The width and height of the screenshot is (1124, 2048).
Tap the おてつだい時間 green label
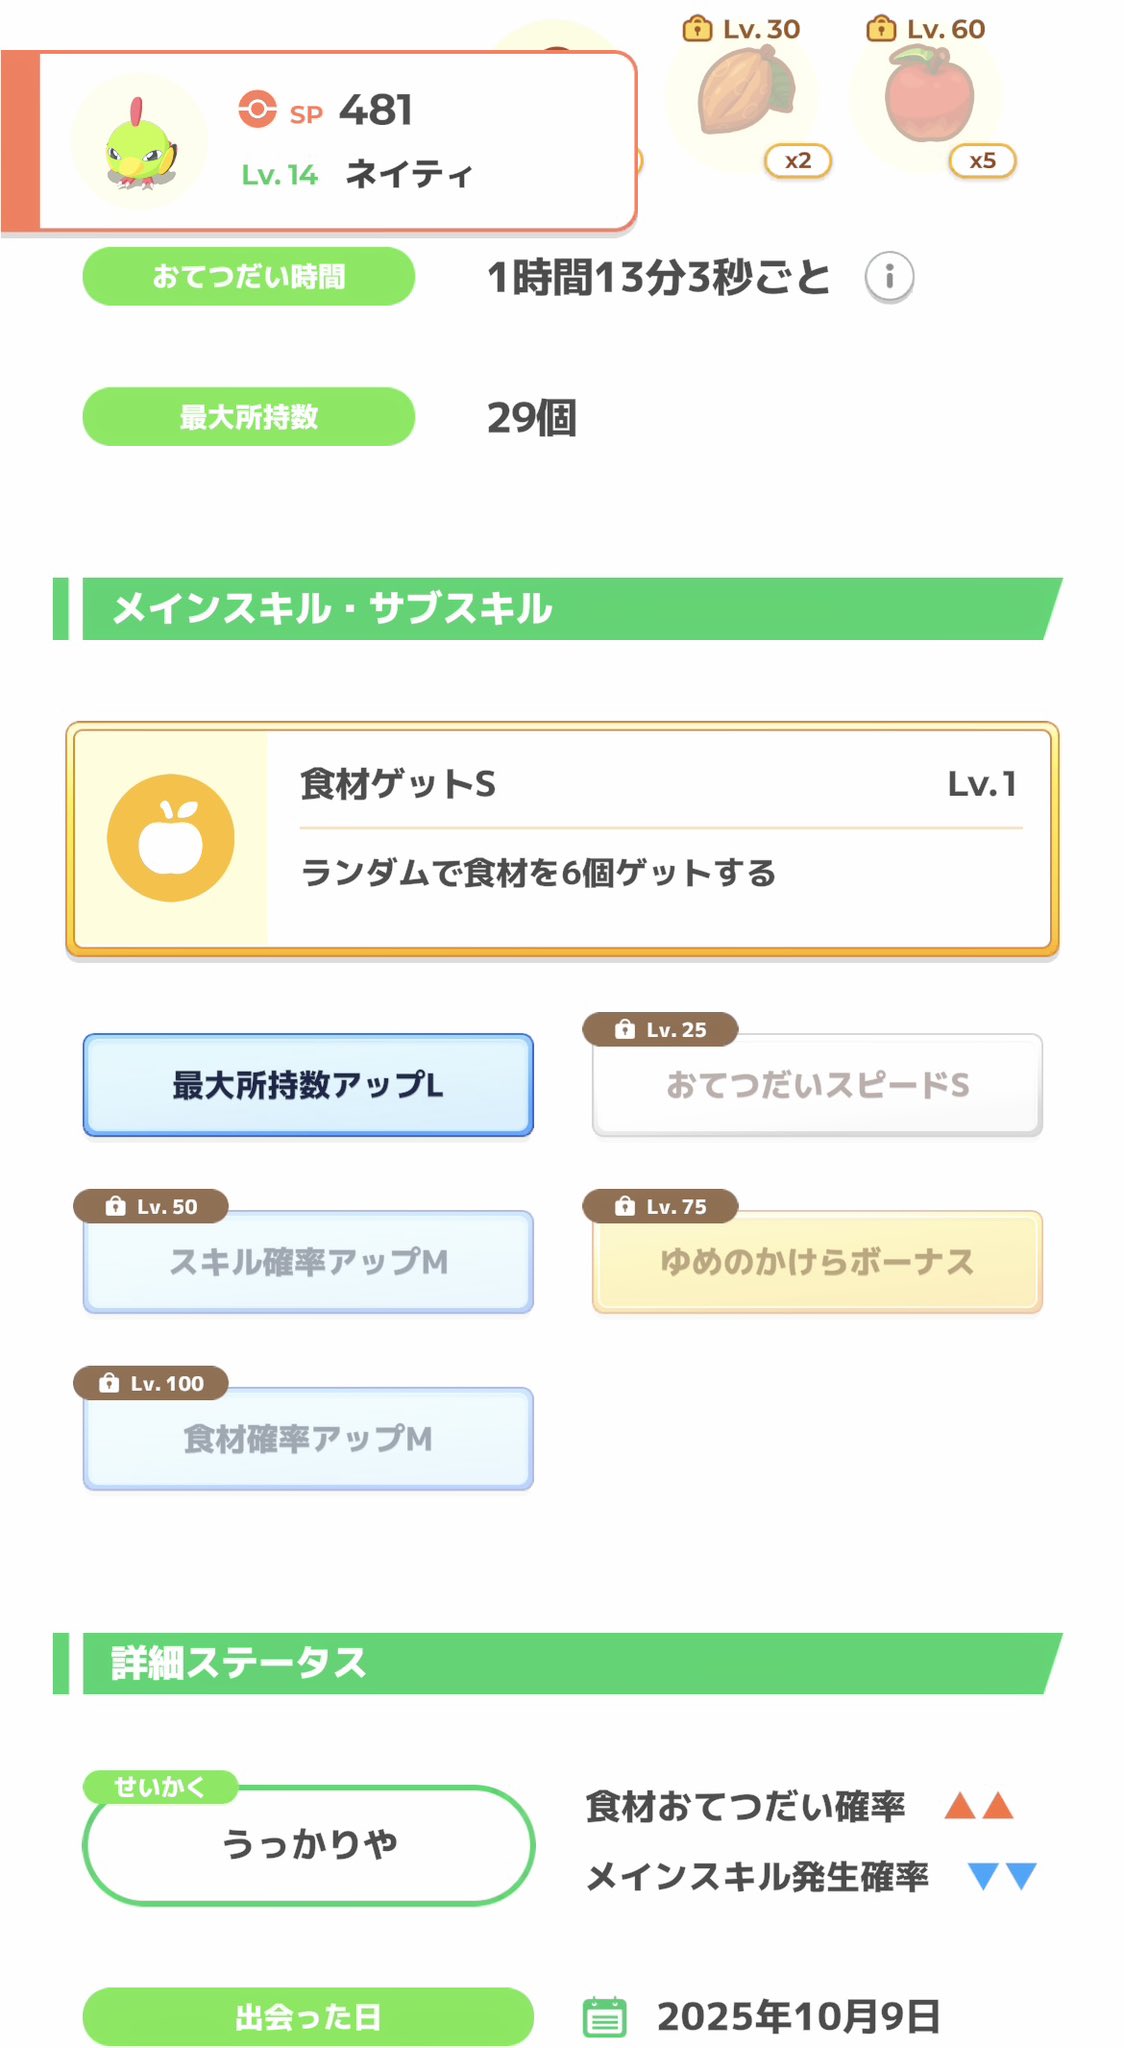point(248,276)
